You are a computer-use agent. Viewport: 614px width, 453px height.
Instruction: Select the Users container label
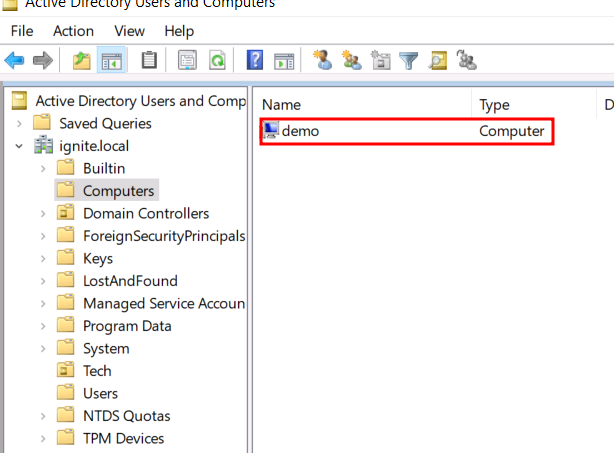coord(100,393)
